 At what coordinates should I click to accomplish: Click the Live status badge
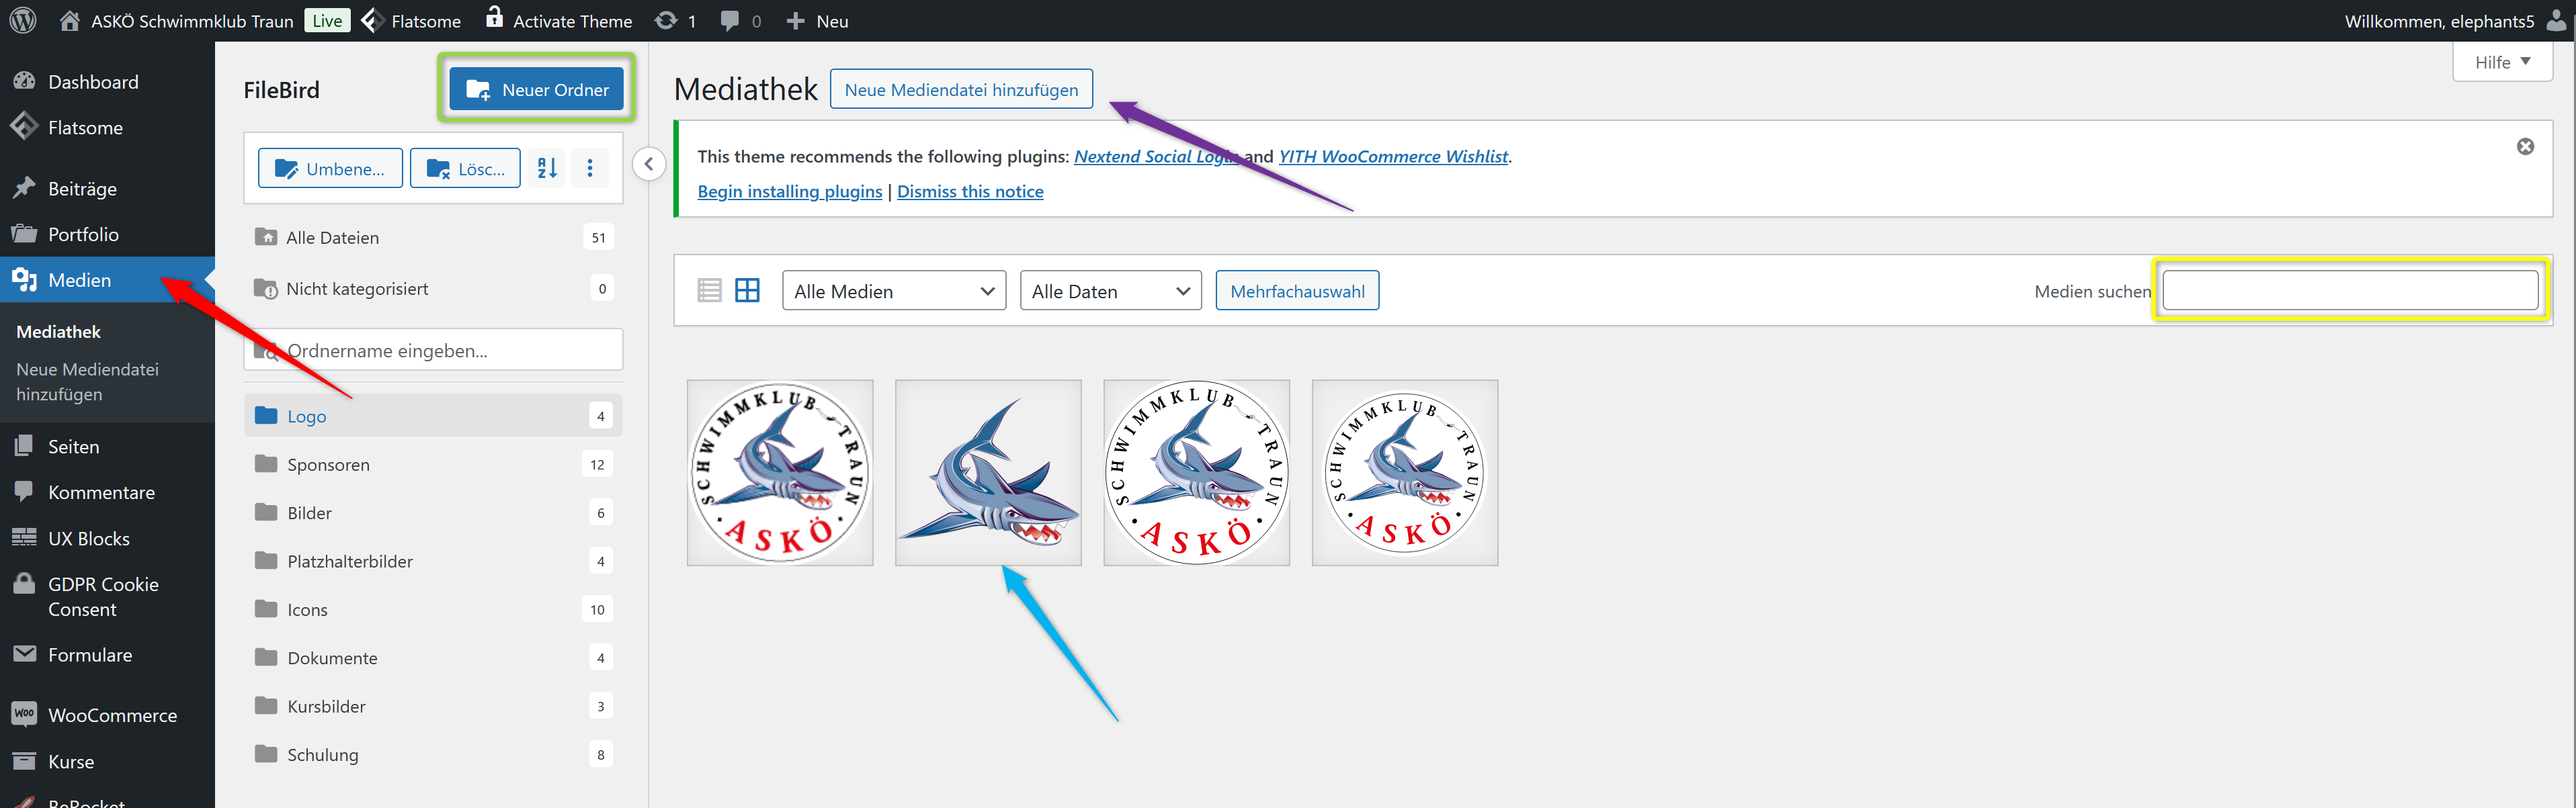(327, 21)
